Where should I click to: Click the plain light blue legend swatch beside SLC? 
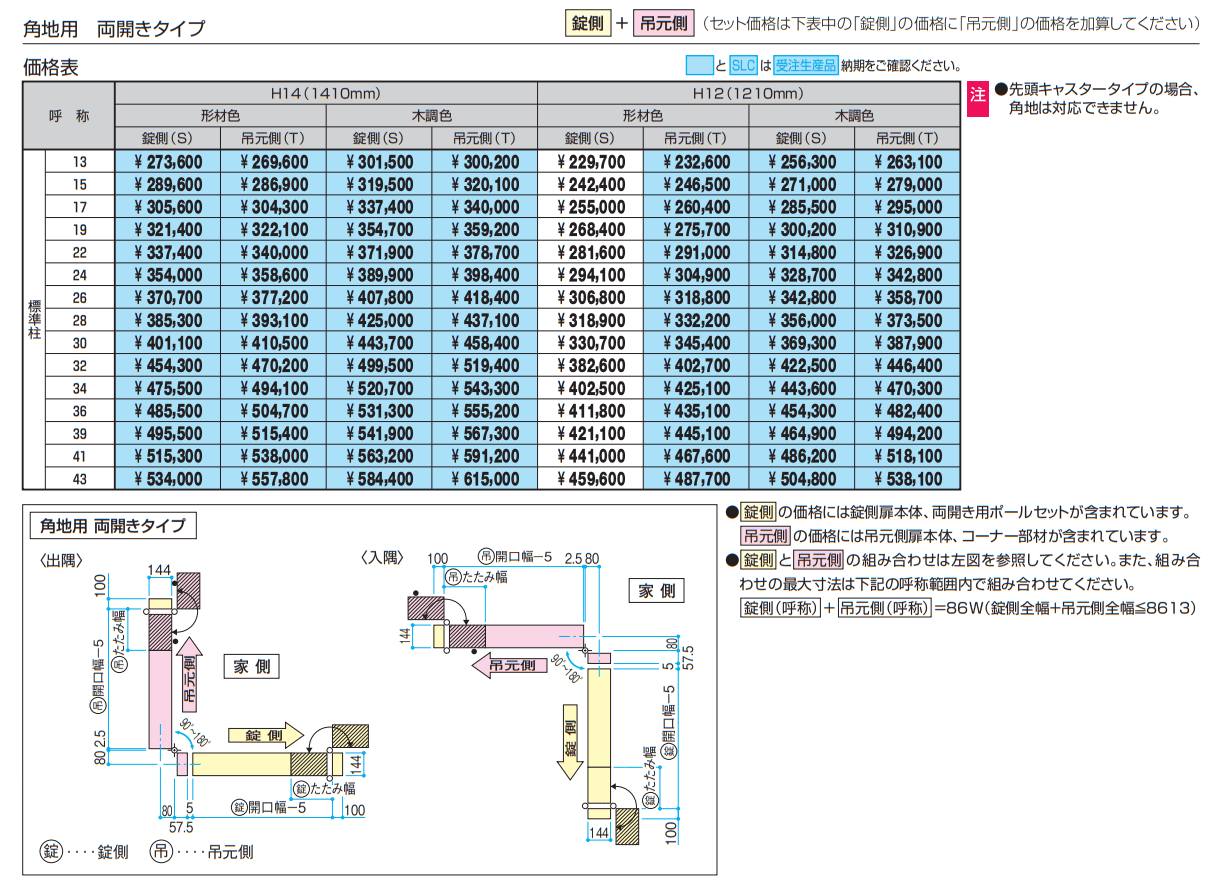point(699,66)
